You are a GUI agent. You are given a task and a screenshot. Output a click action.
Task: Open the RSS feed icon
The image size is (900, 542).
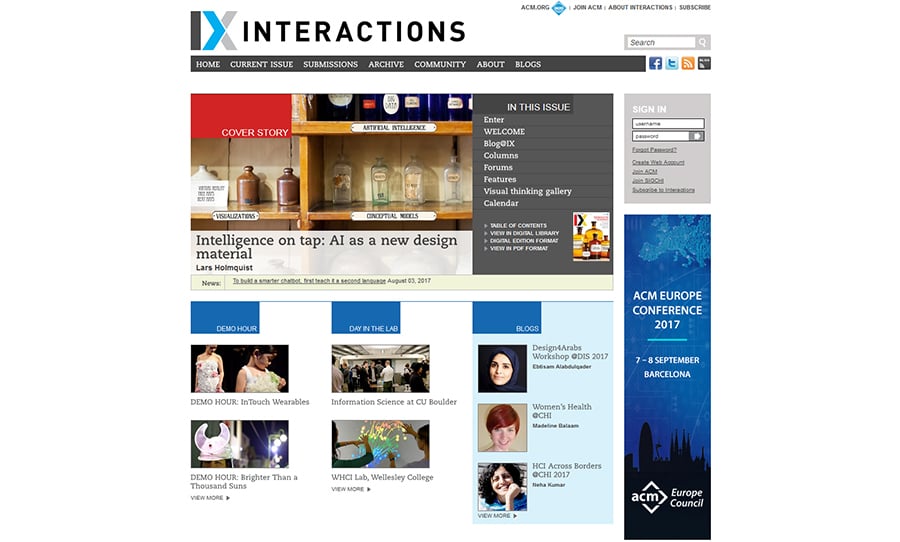tap(688, 64)
